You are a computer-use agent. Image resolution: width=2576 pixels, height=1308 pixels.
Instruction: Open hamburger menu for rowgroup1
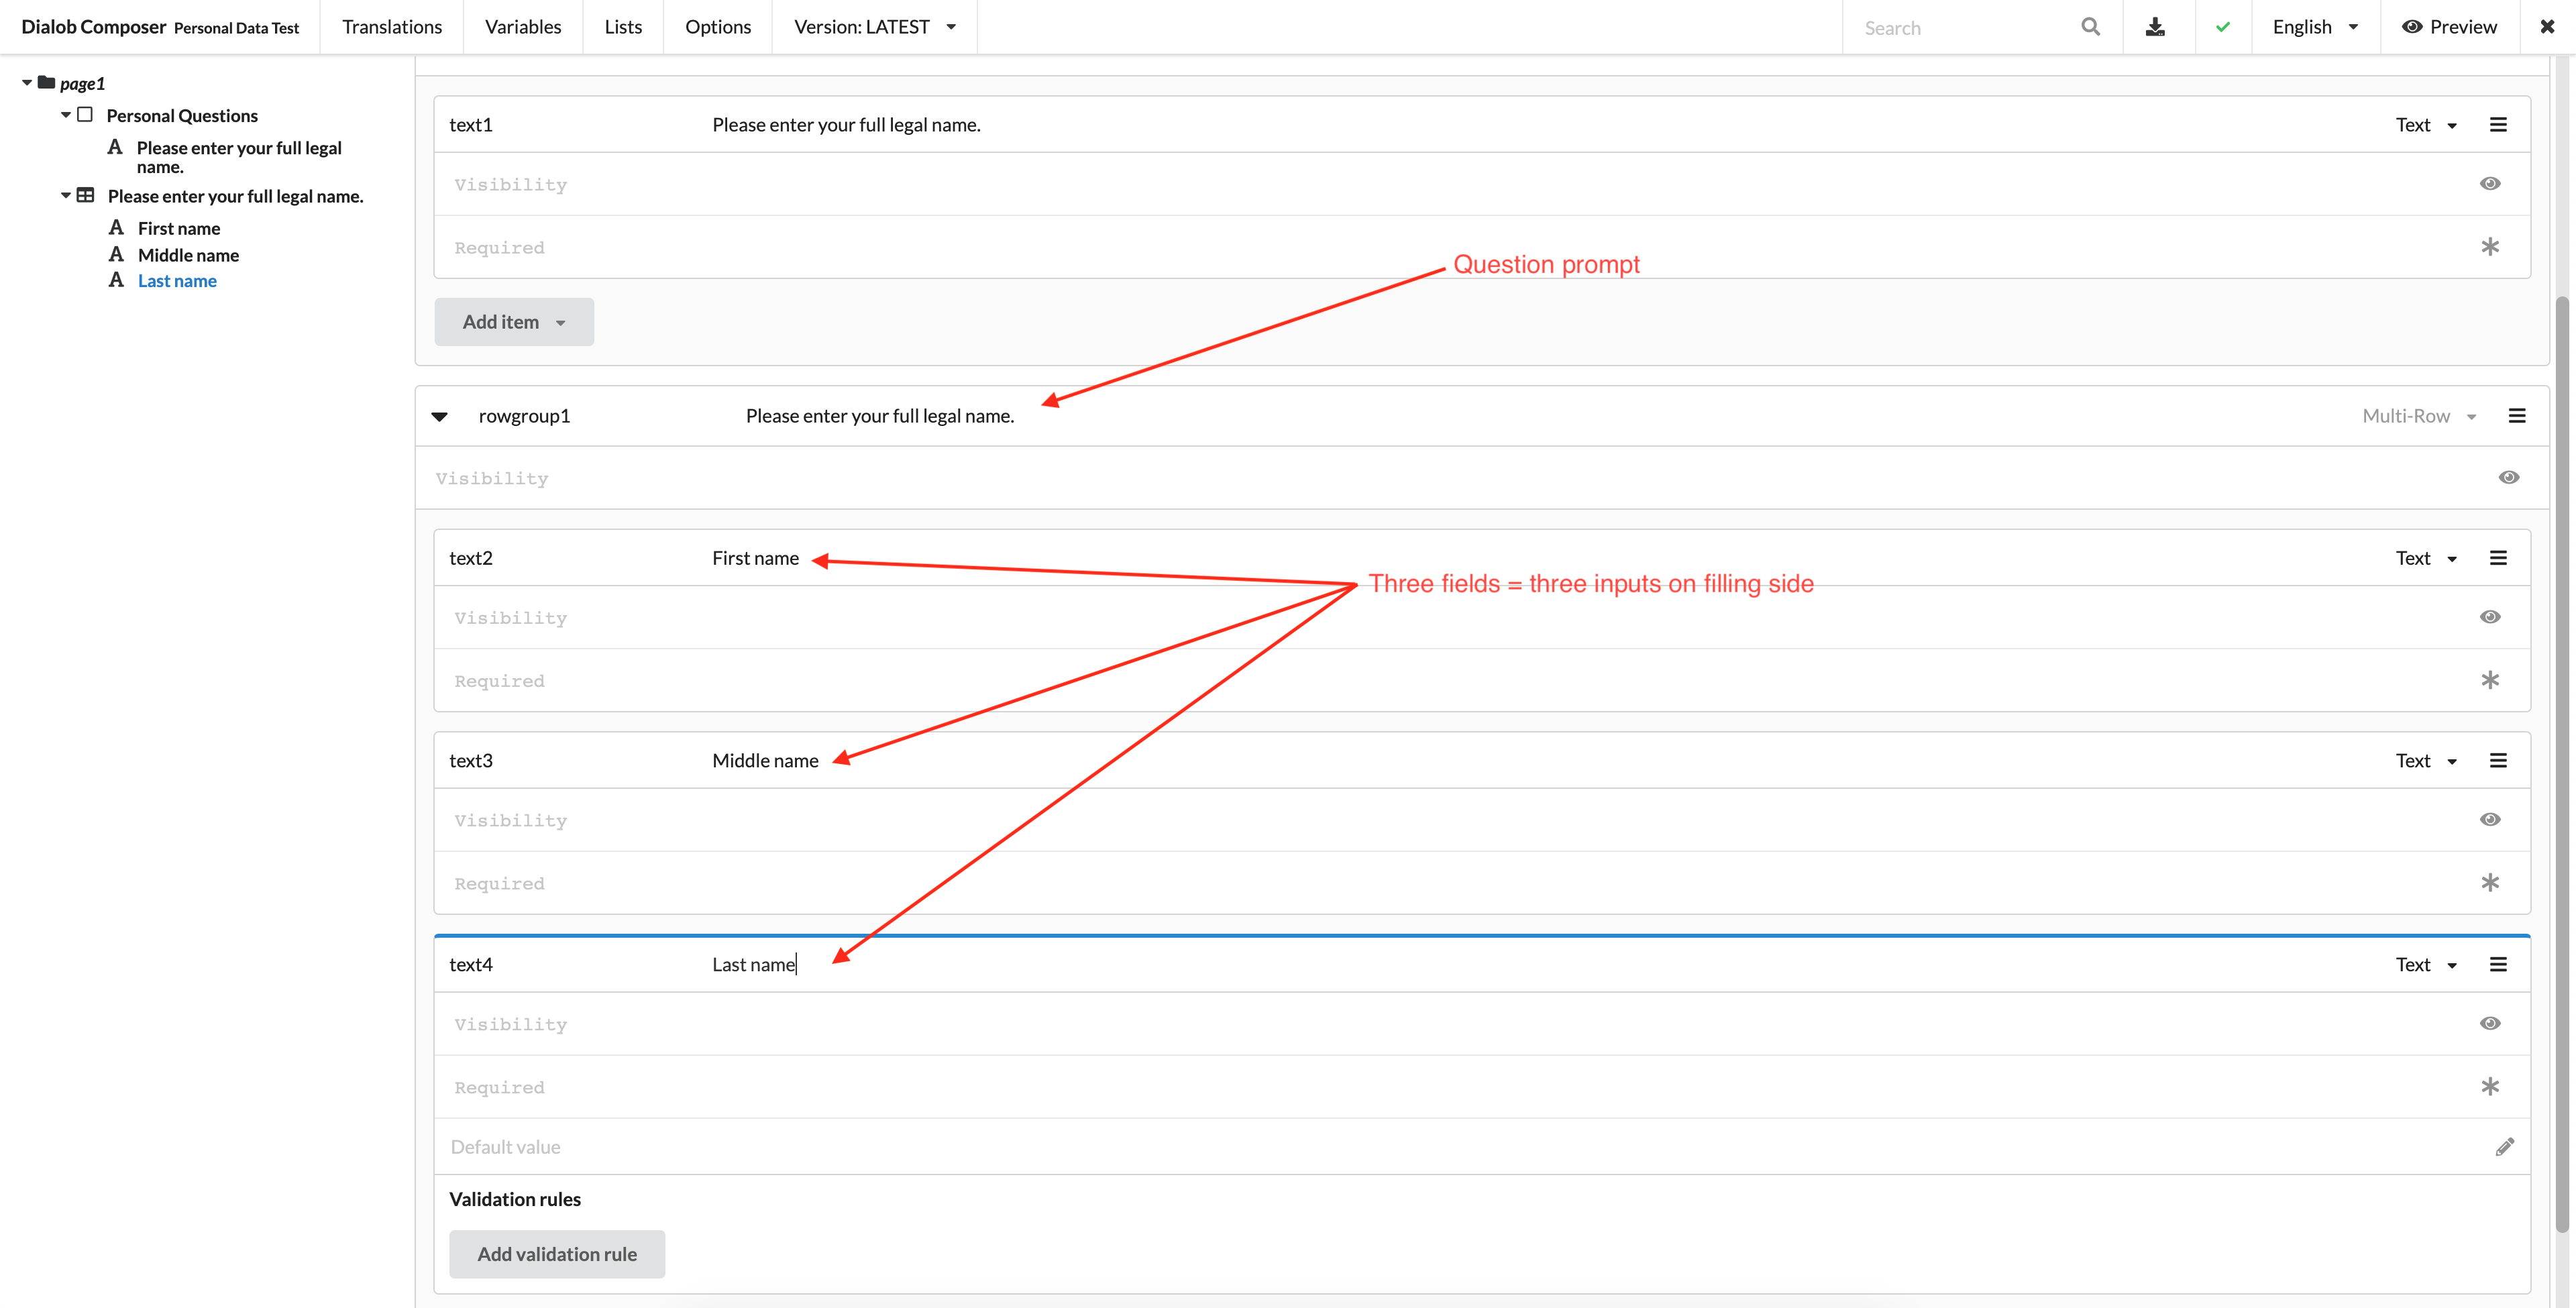pyautogui.click(x=2516, y=416)
